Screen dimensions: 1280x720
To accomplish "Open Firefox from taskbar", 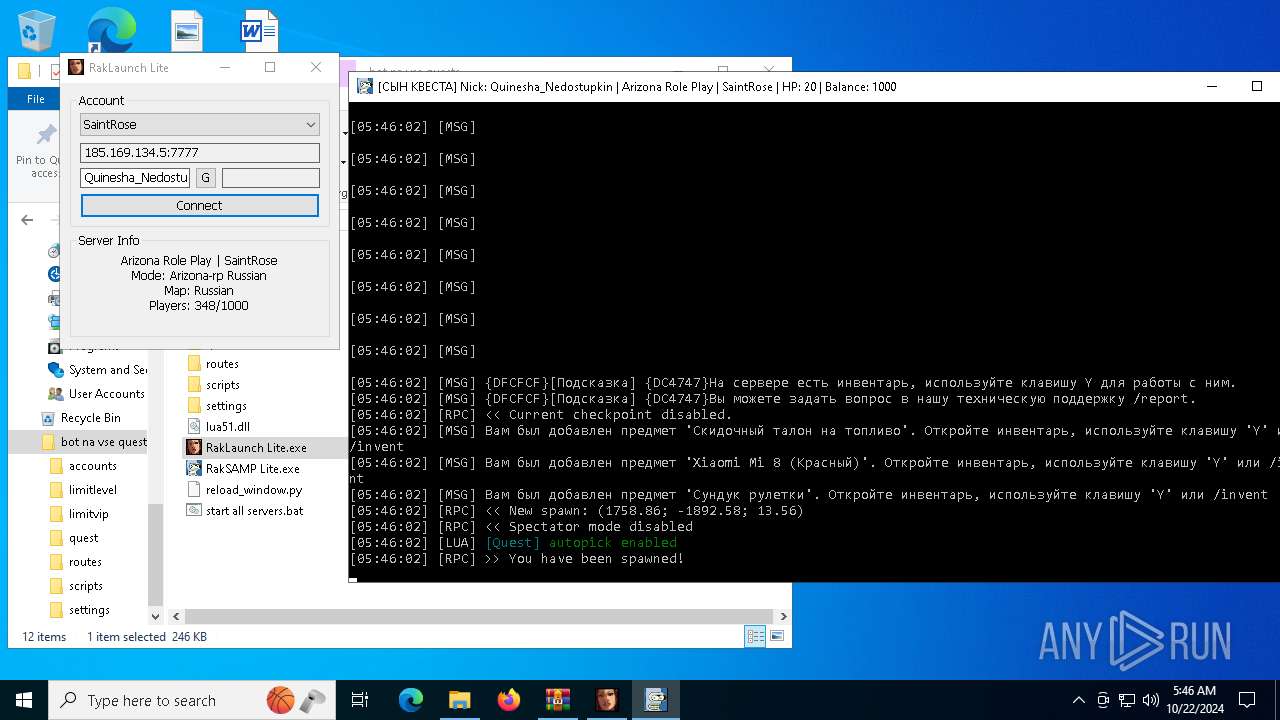I will 509,700.
